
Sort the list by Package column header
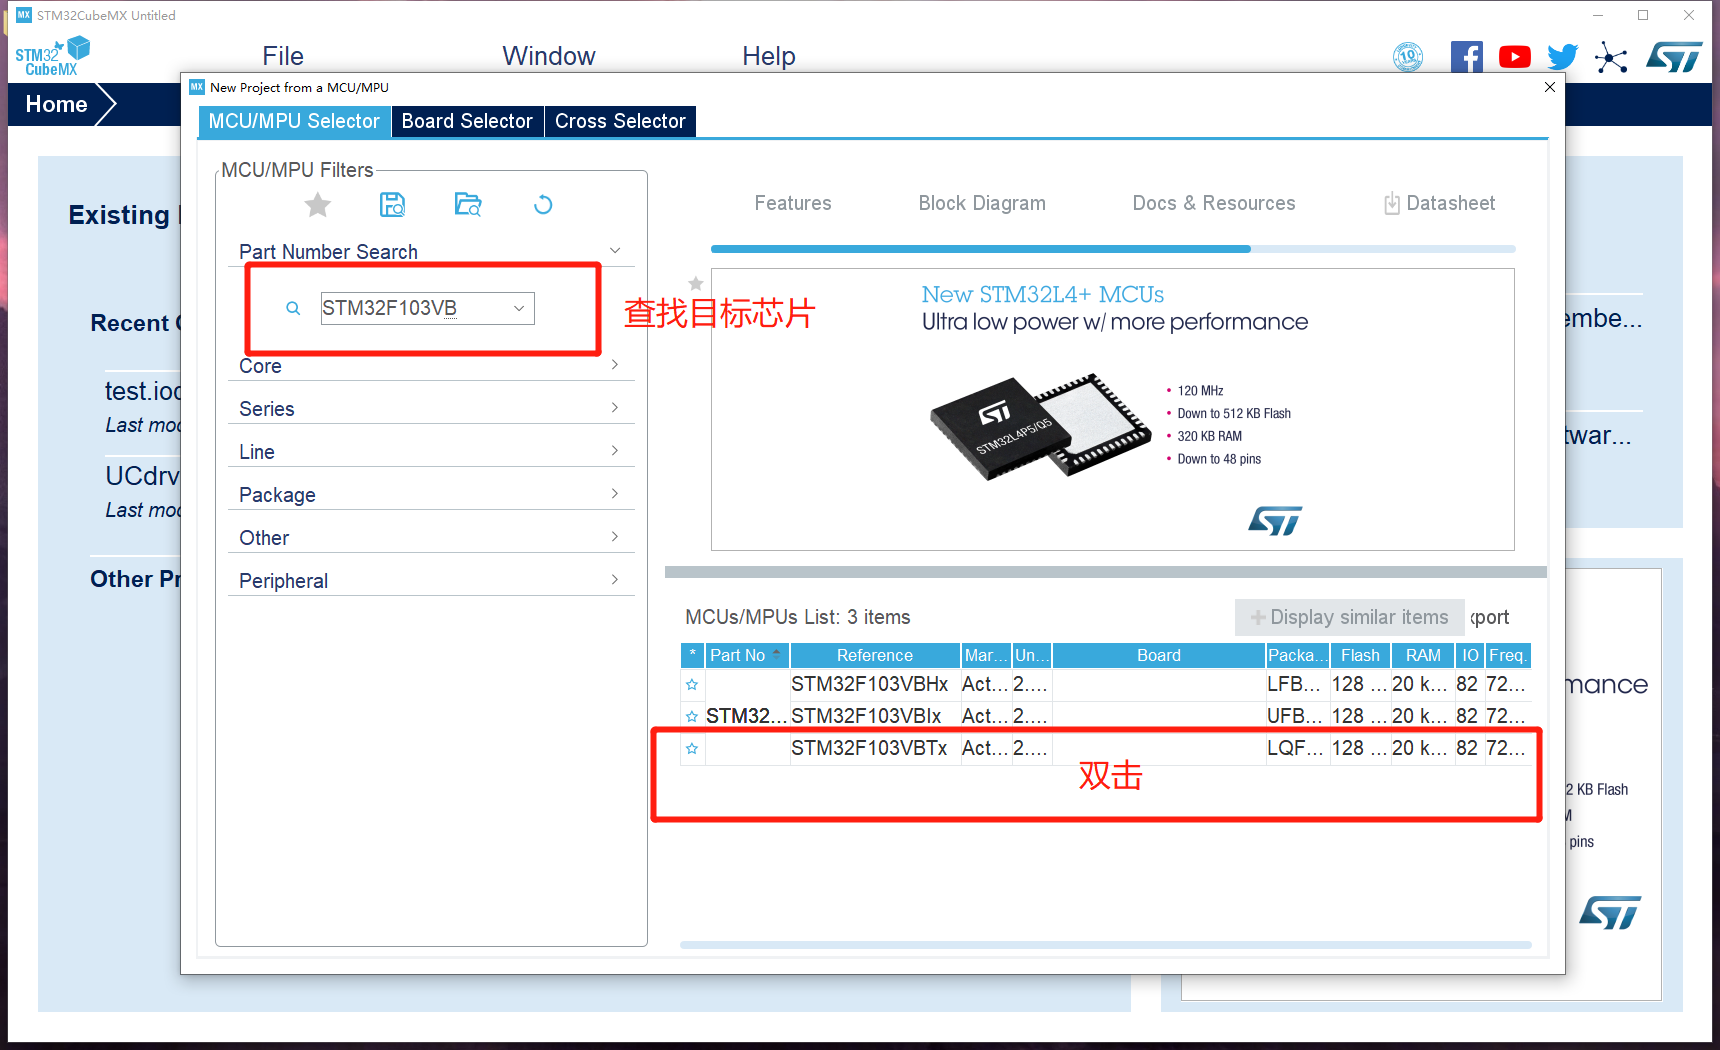click(x=1298, y=655)
